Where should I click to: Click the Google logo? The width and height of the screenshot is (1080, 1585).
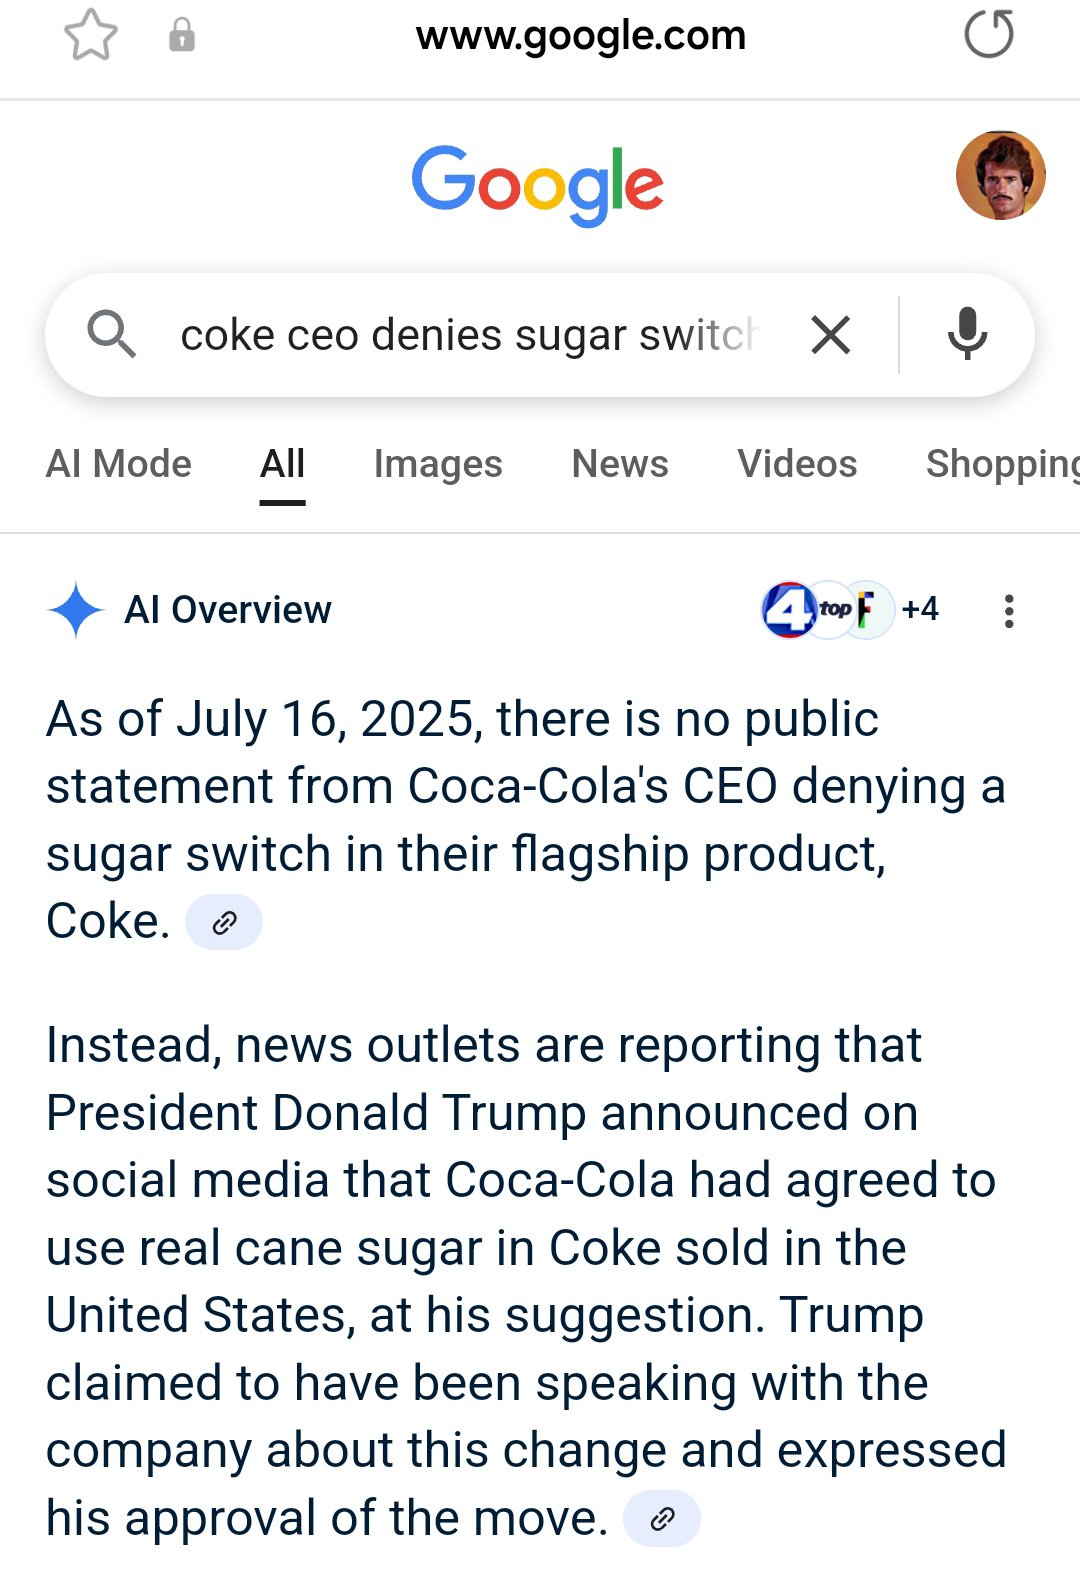point(538,184)
